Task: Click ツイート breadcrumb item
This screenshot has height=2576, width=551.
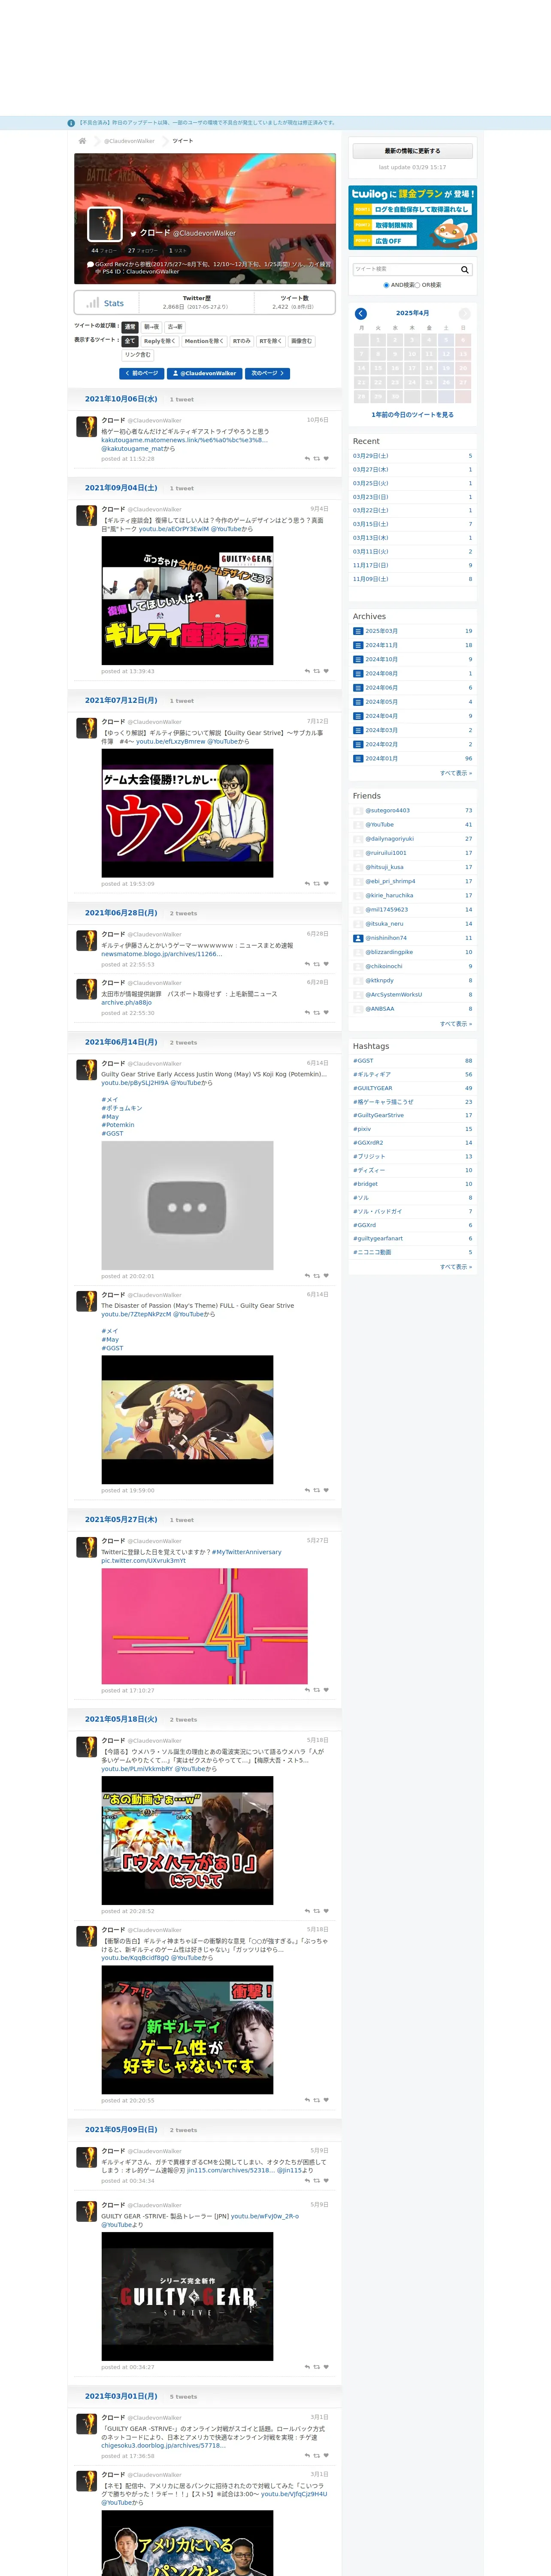Action: pyautogui.click(x=183, y=141)
